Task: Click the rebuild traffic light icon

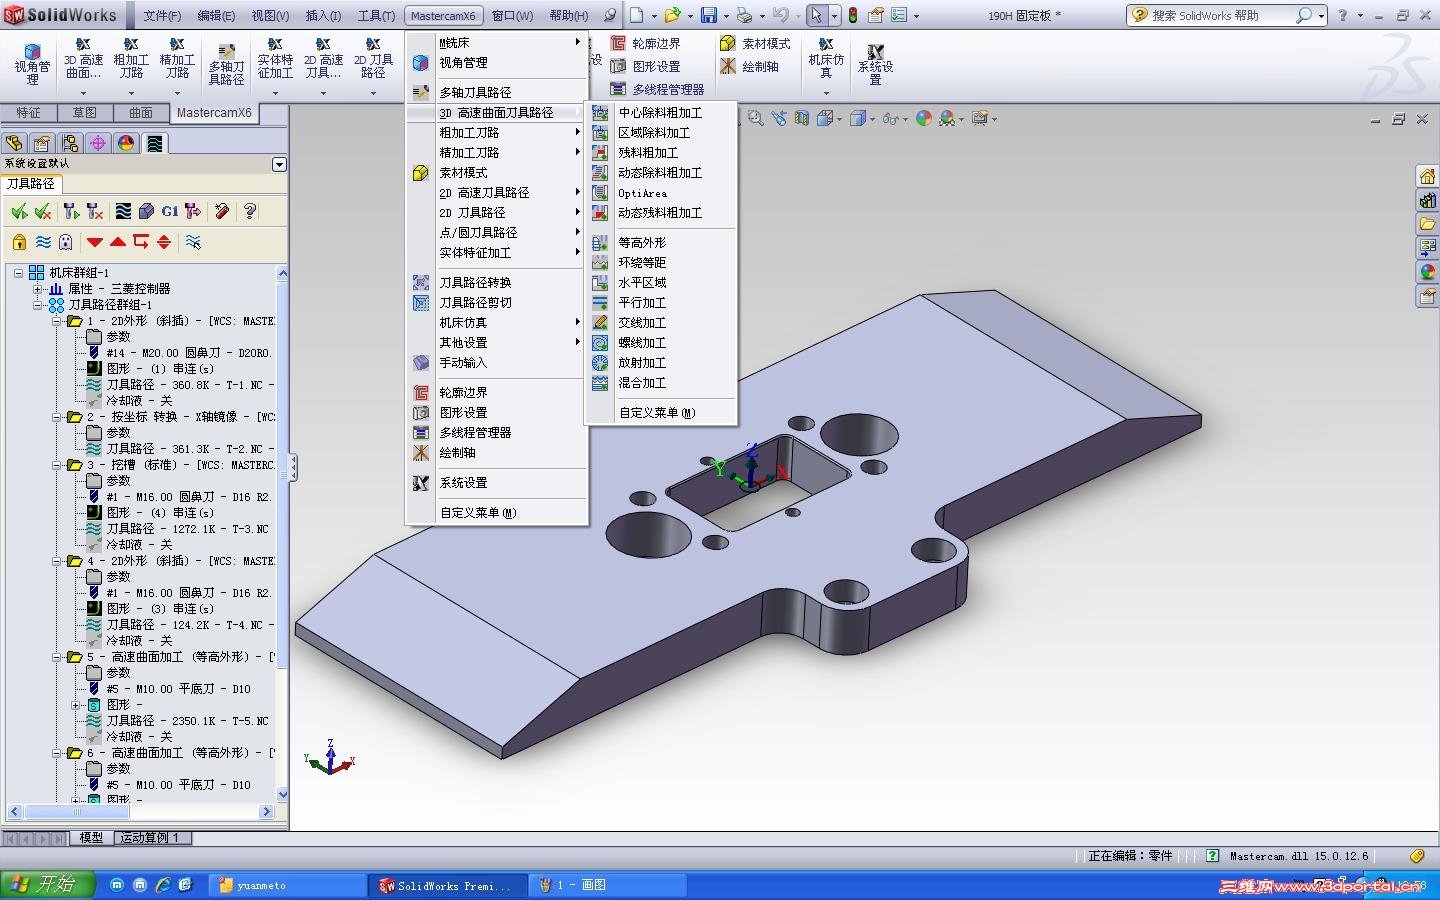Action: 853,15
